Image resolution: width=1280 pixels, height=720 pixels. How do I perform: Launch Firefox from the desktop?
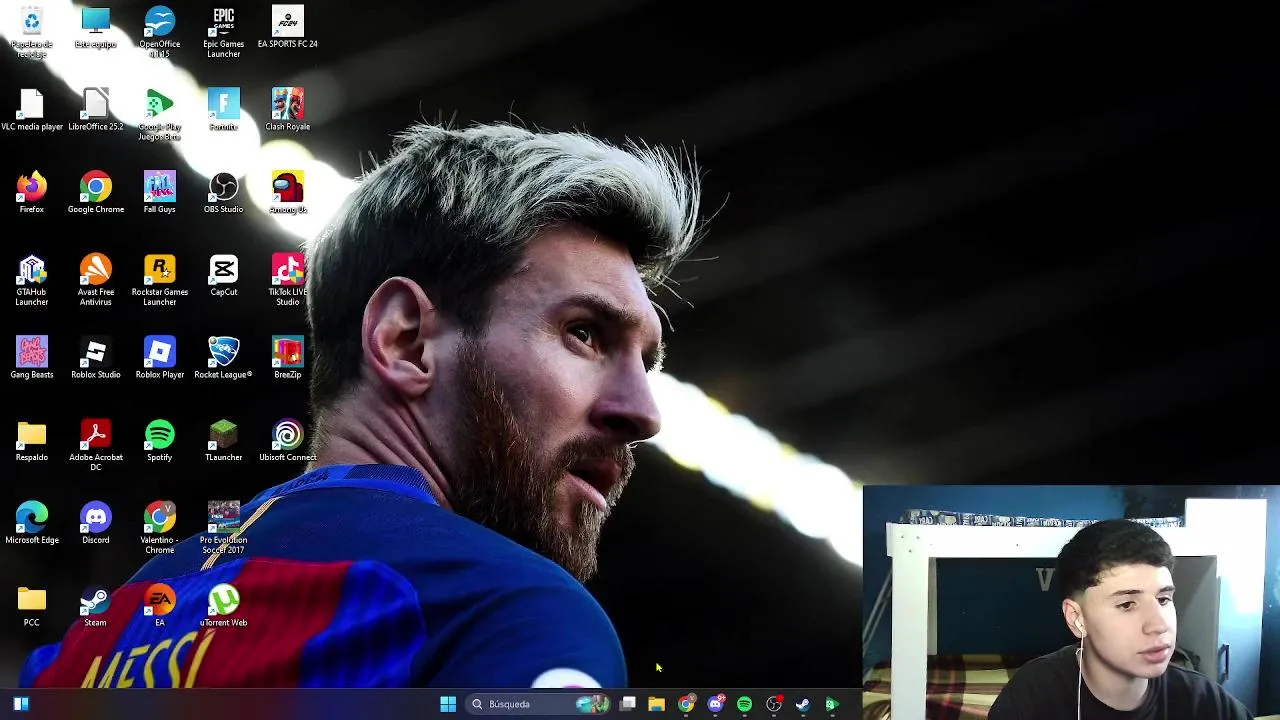click(x=32, y=193)
